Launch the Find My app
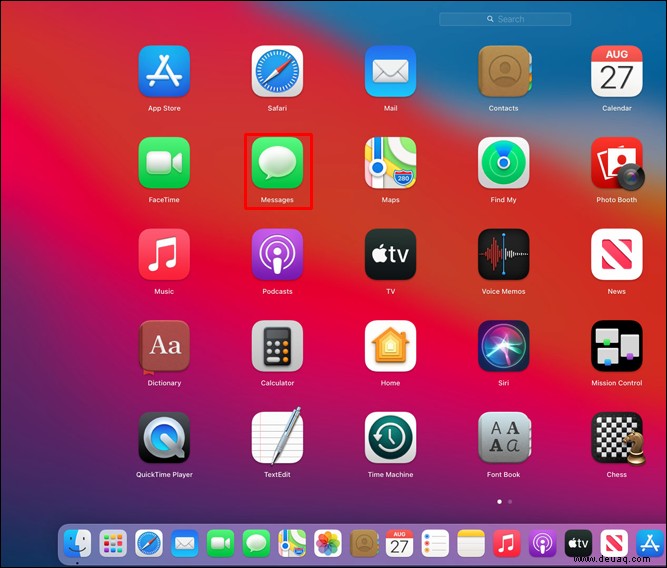This screenshot has width=667, height=568. click(504, 163)
